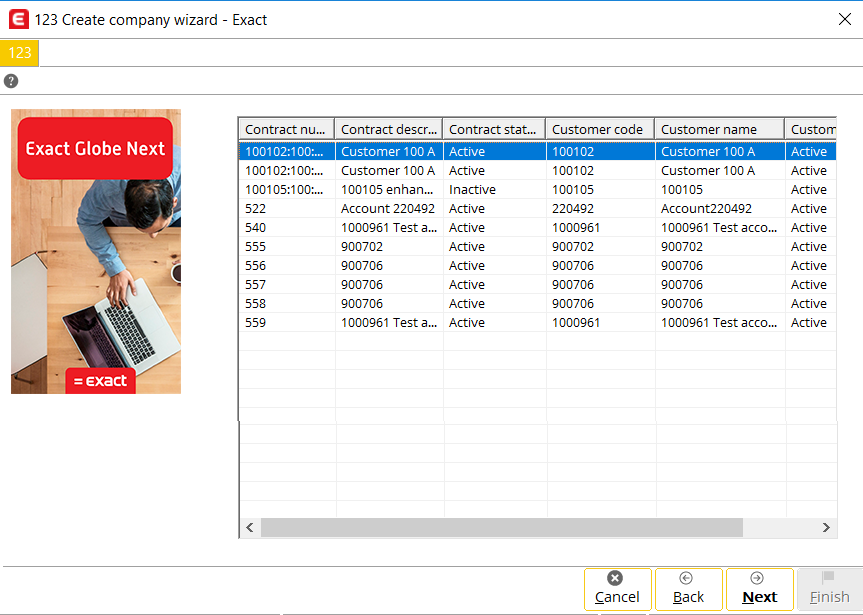This screenshot has height=615, width=863.
Task: Click the grayed-out Finish button
Action: pyautogui.click(x=829, y=589)
